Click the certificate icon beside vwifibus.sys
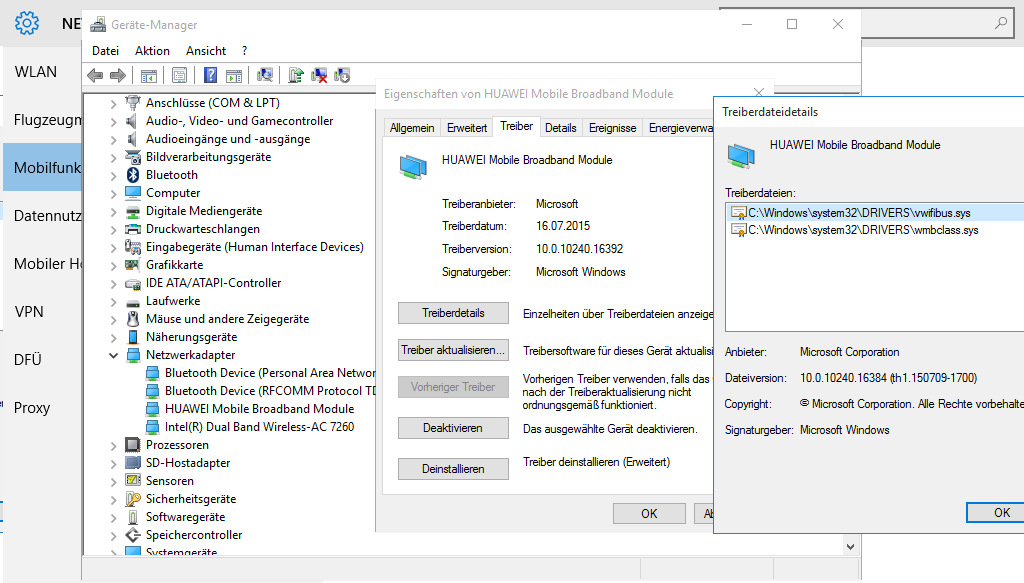 pos(739,213)
